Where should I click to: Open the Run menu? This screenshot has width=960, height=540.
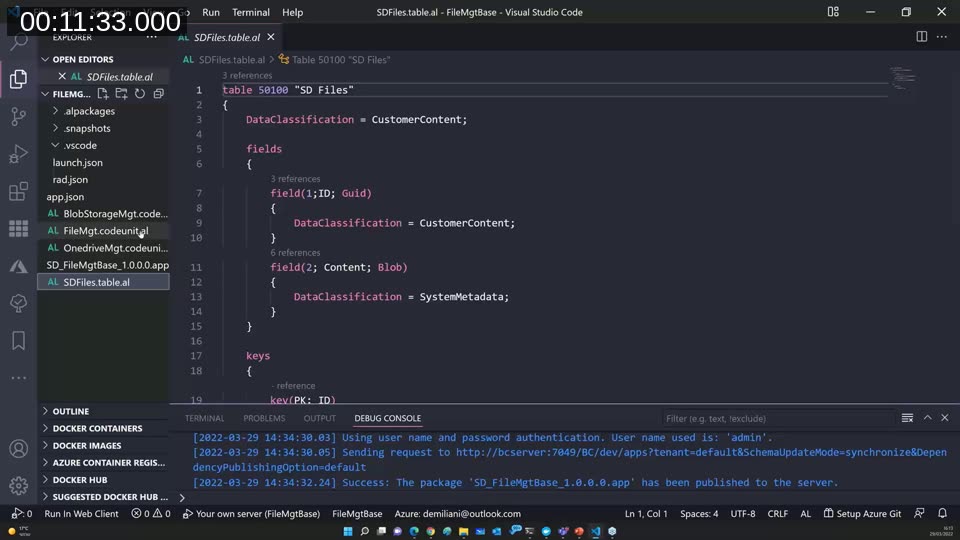(211, 12)
